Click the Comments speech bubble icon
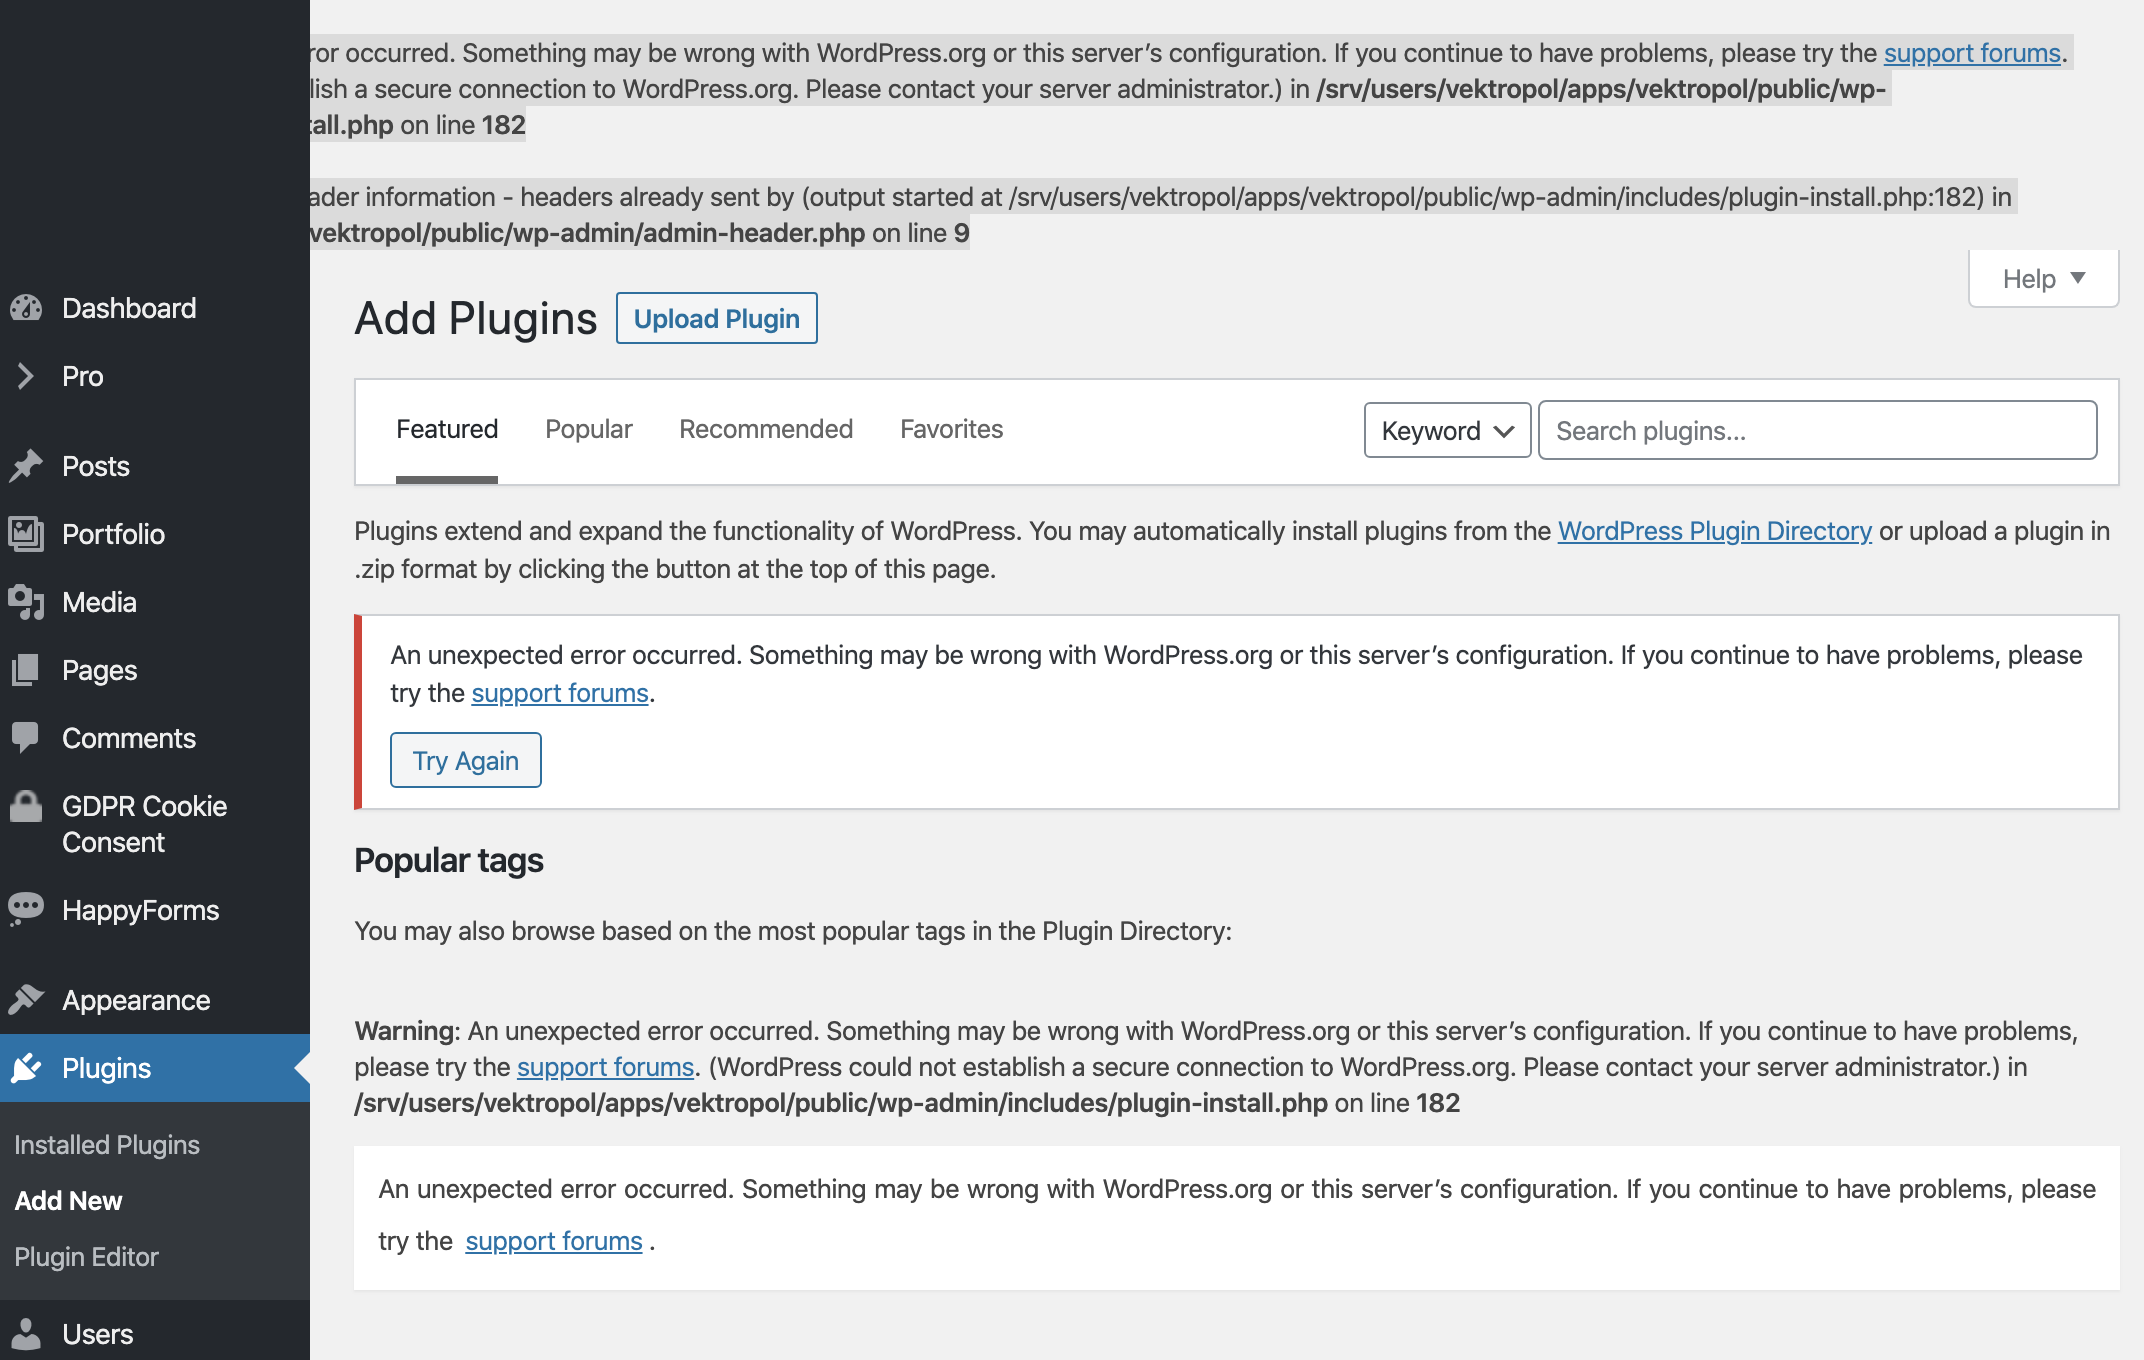The height and width of the screenshot is (1360, 2144). pyautogui.click(x=26, y=738)
